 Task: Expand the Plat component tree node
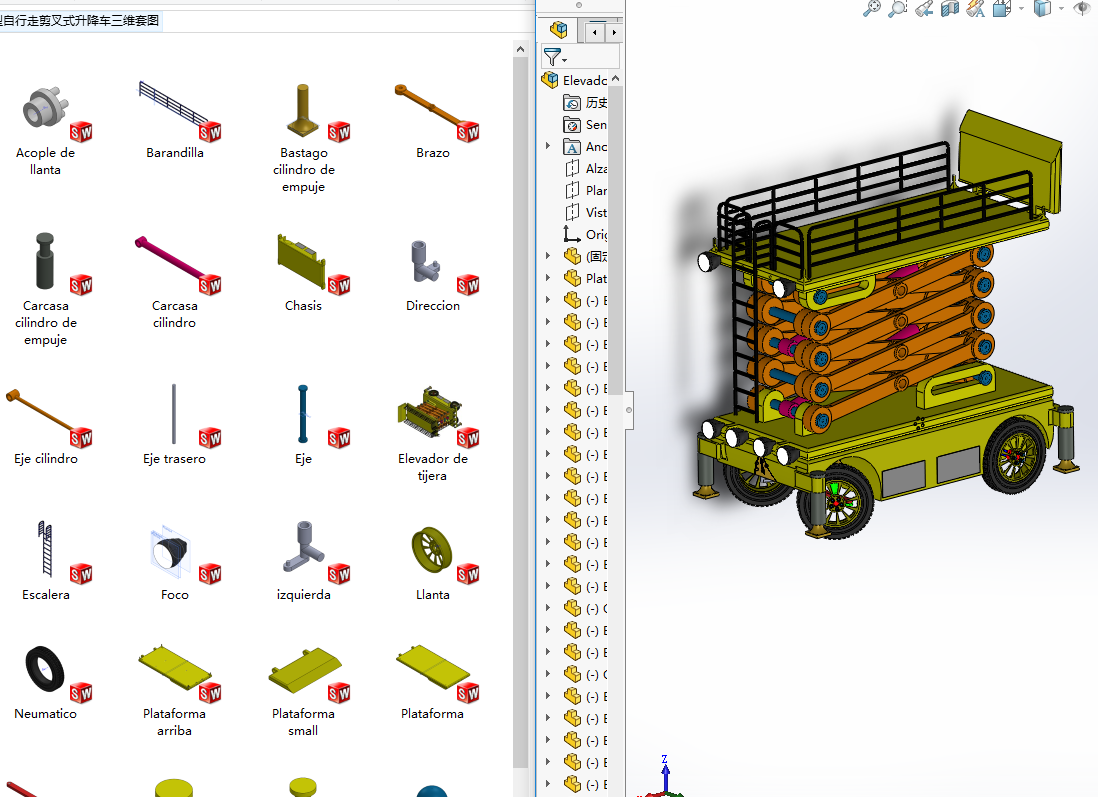coord(548,278)
